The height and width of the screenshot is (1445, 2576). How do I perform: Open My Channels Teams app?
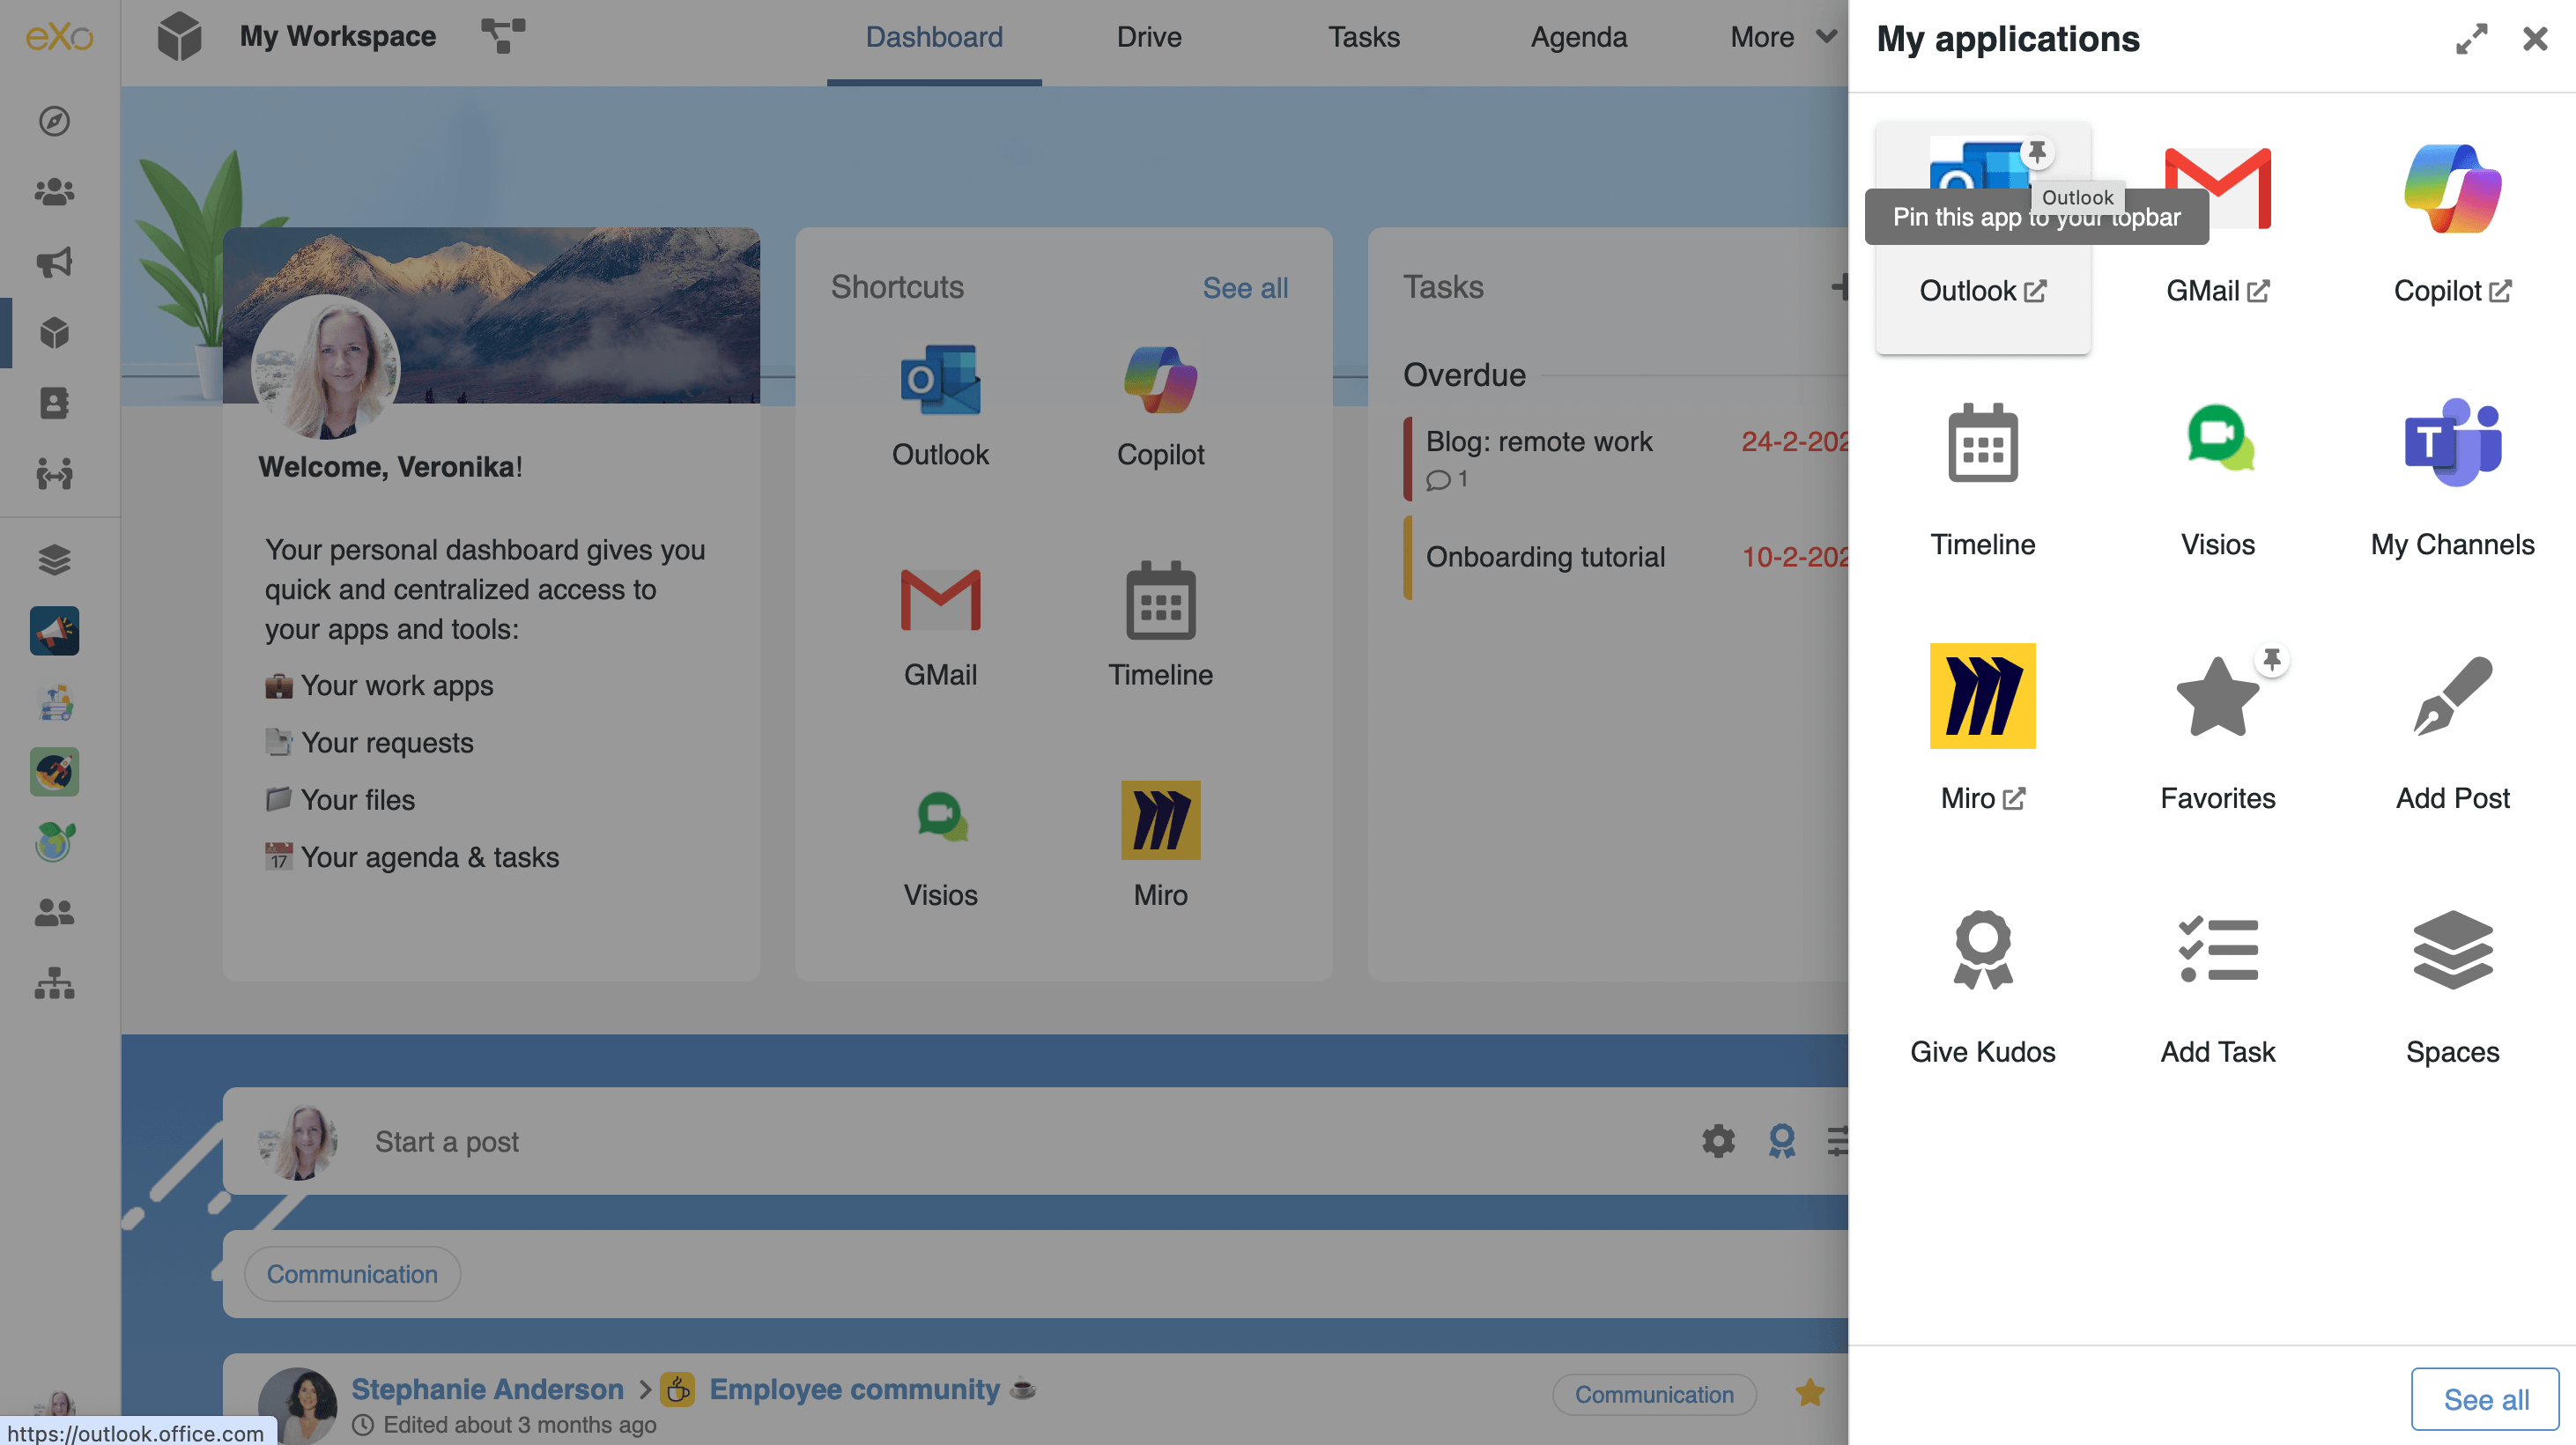2452,441
